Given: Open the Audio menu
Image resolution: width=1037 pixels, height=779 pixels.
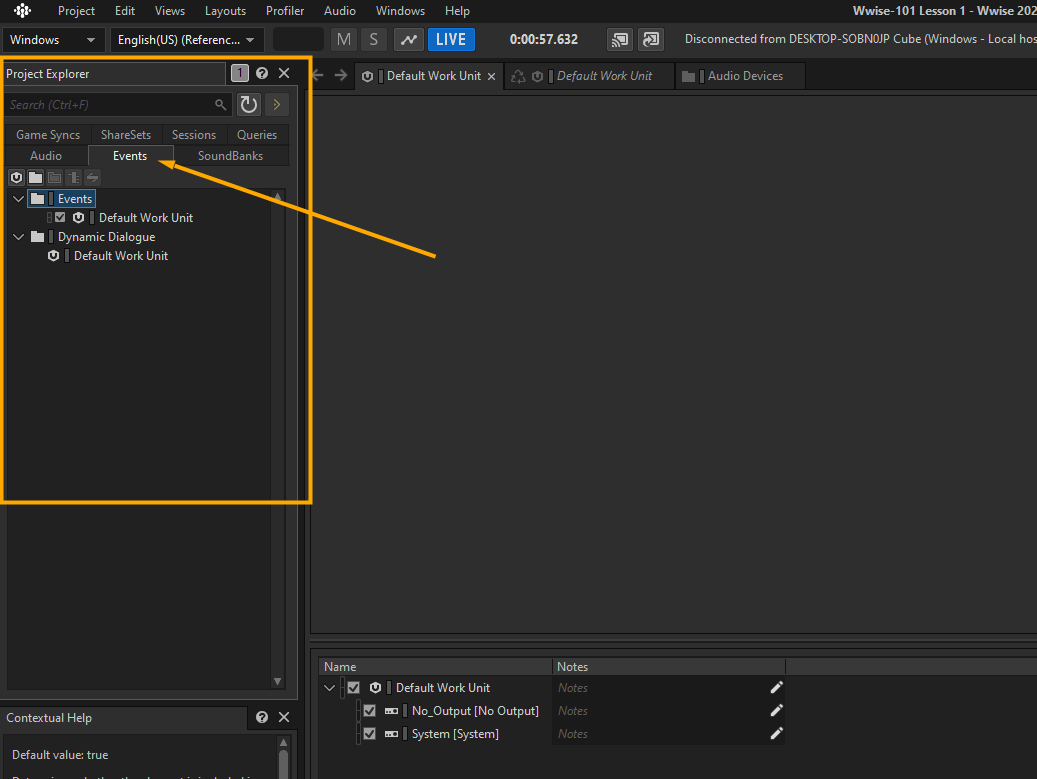Looking at the screenshot, I should coord(339,11).
